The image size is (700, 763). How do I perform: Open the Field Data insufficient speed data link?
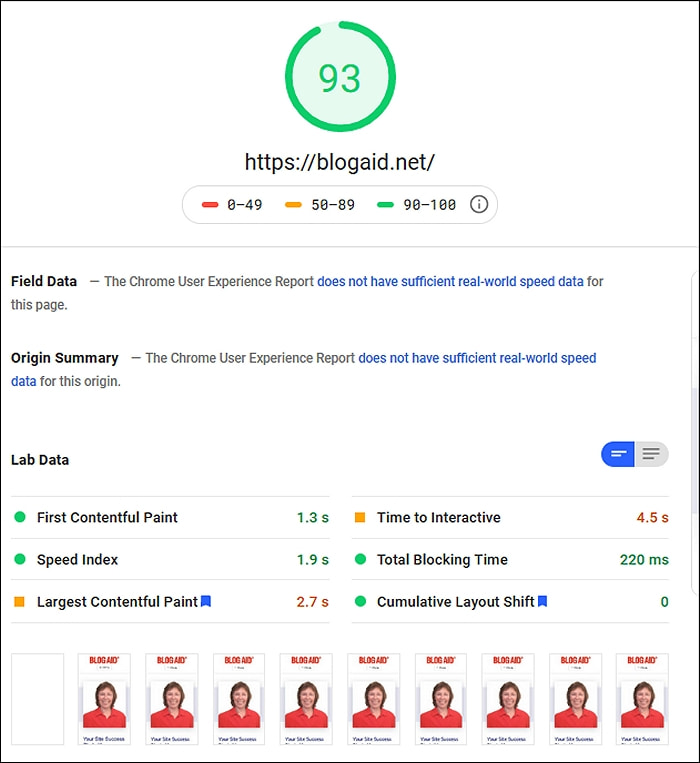[x=450, y=281]
